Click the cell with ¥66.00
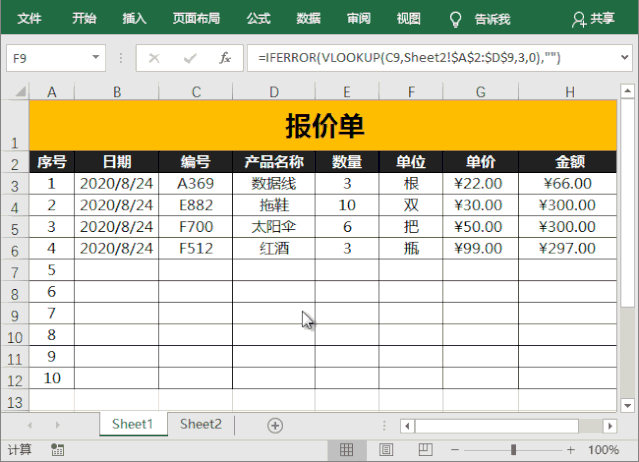The image size is (639, 462). tap(567, 184)
